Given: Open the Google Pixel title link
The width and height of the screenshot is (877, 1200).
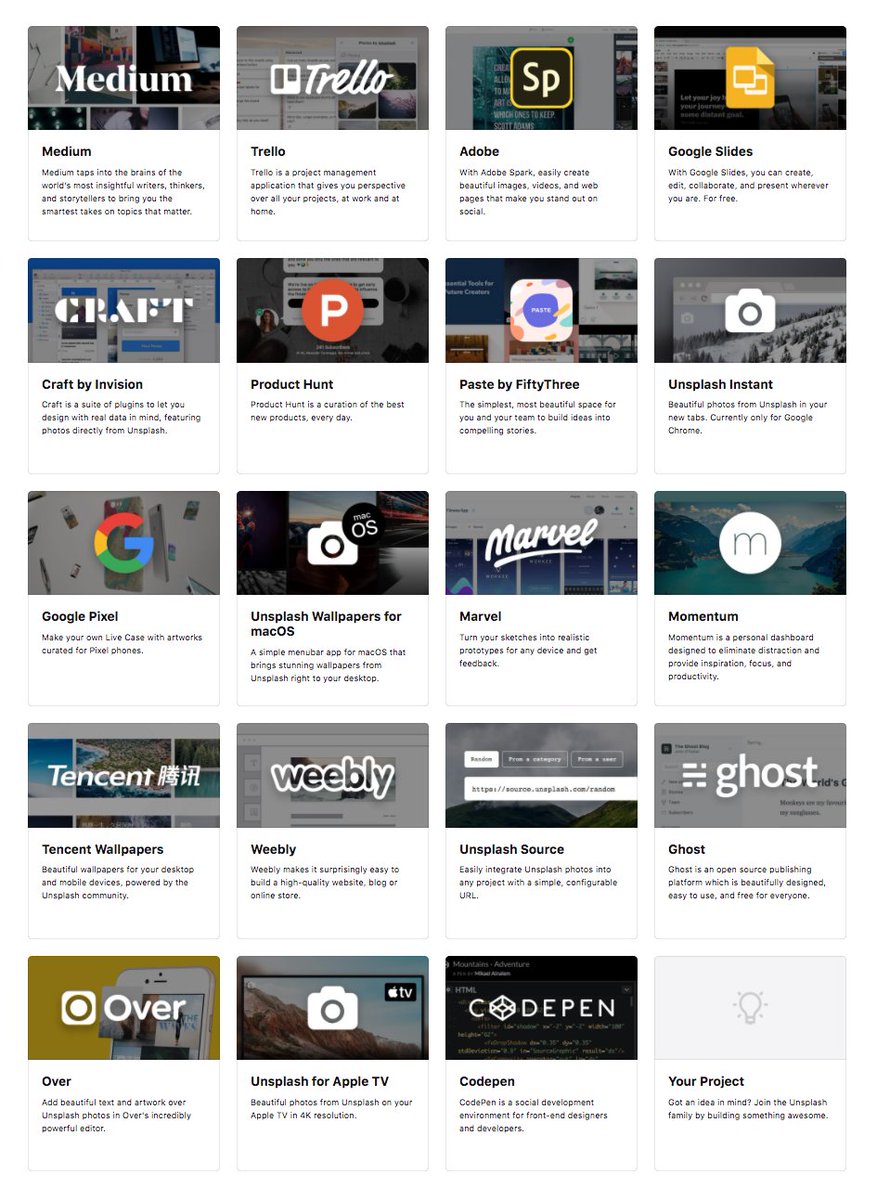Looking at the screenshot, I should click(x=80, y=617).
